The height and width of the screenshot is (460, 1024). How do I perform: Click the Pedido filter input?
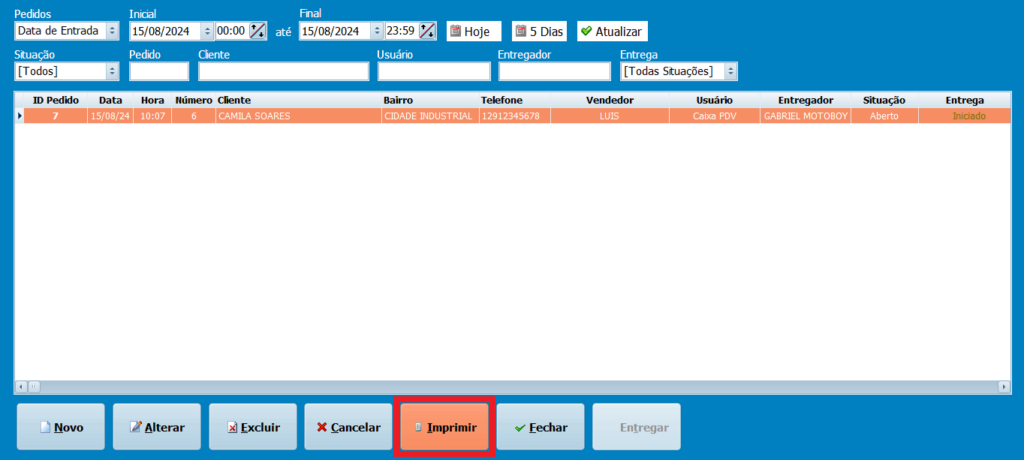click(159, 71)
